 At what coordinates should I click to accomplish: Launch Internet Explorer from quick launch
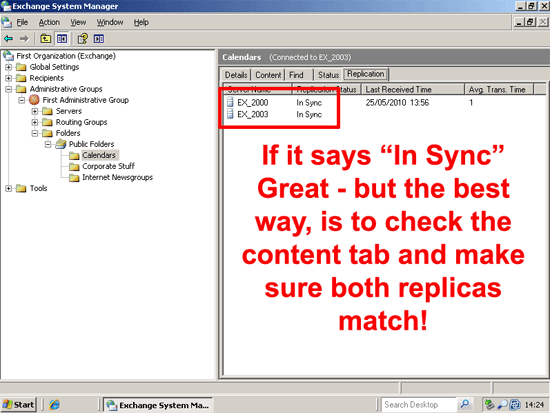54,405
